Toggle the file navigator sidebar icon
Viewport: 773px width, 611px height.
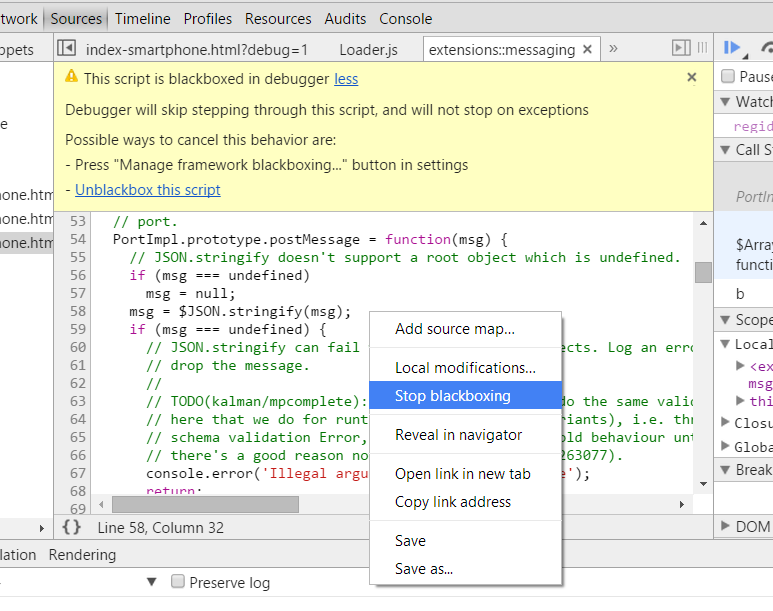pyautogui.click(x=66, y=49)
